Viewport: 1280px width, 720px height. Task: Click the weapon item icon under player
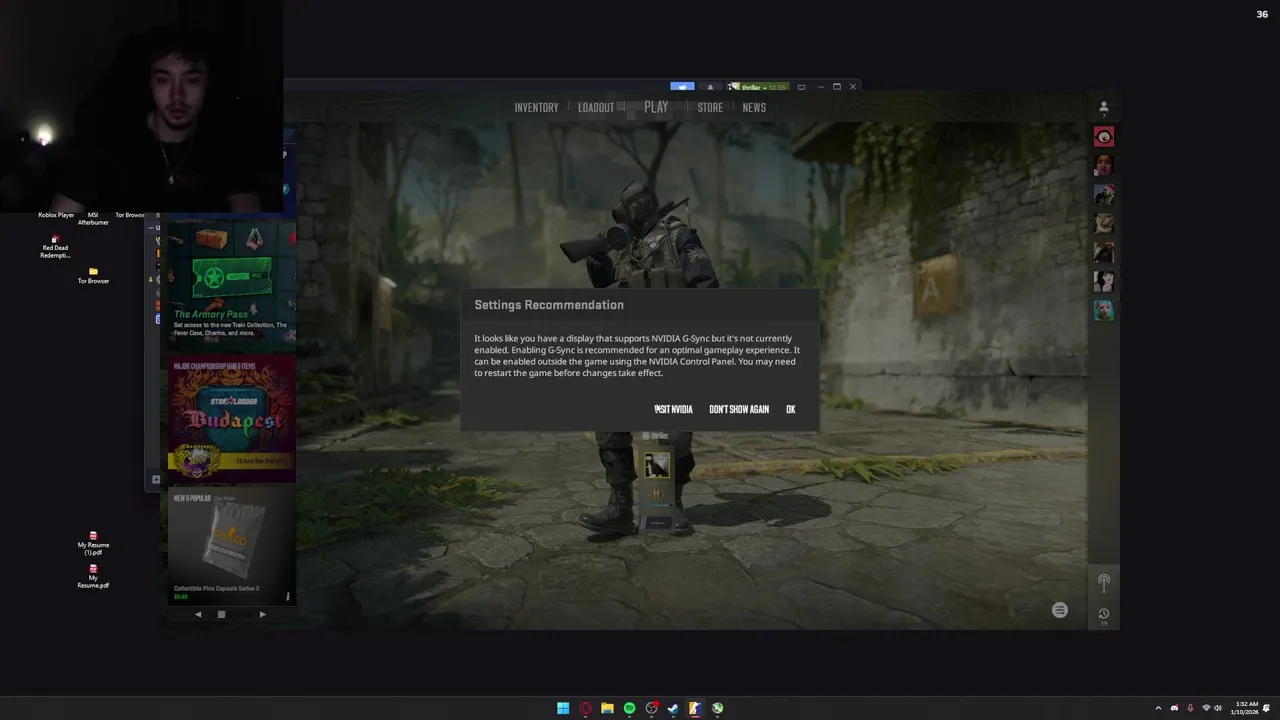tap(657, 465)
